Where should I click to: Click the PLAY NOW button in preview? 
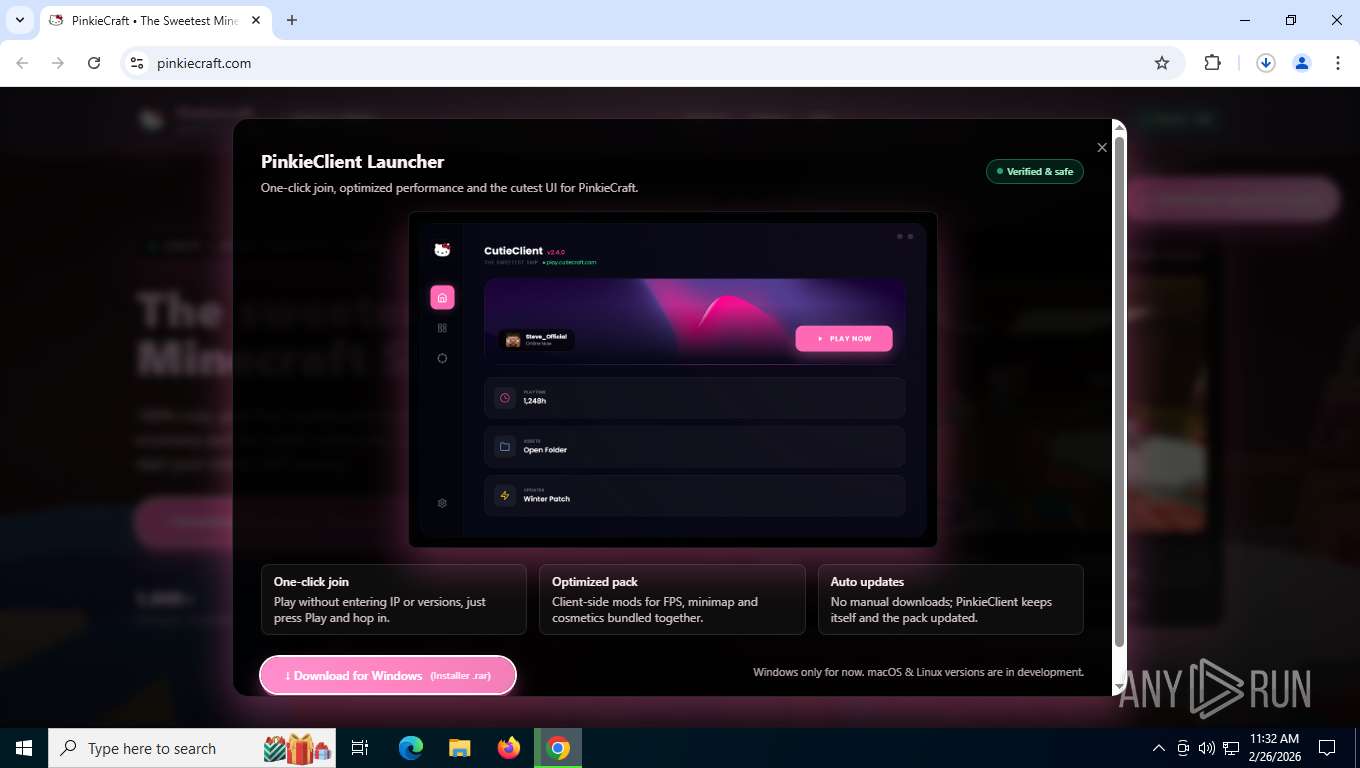click(x=844, y=339)
